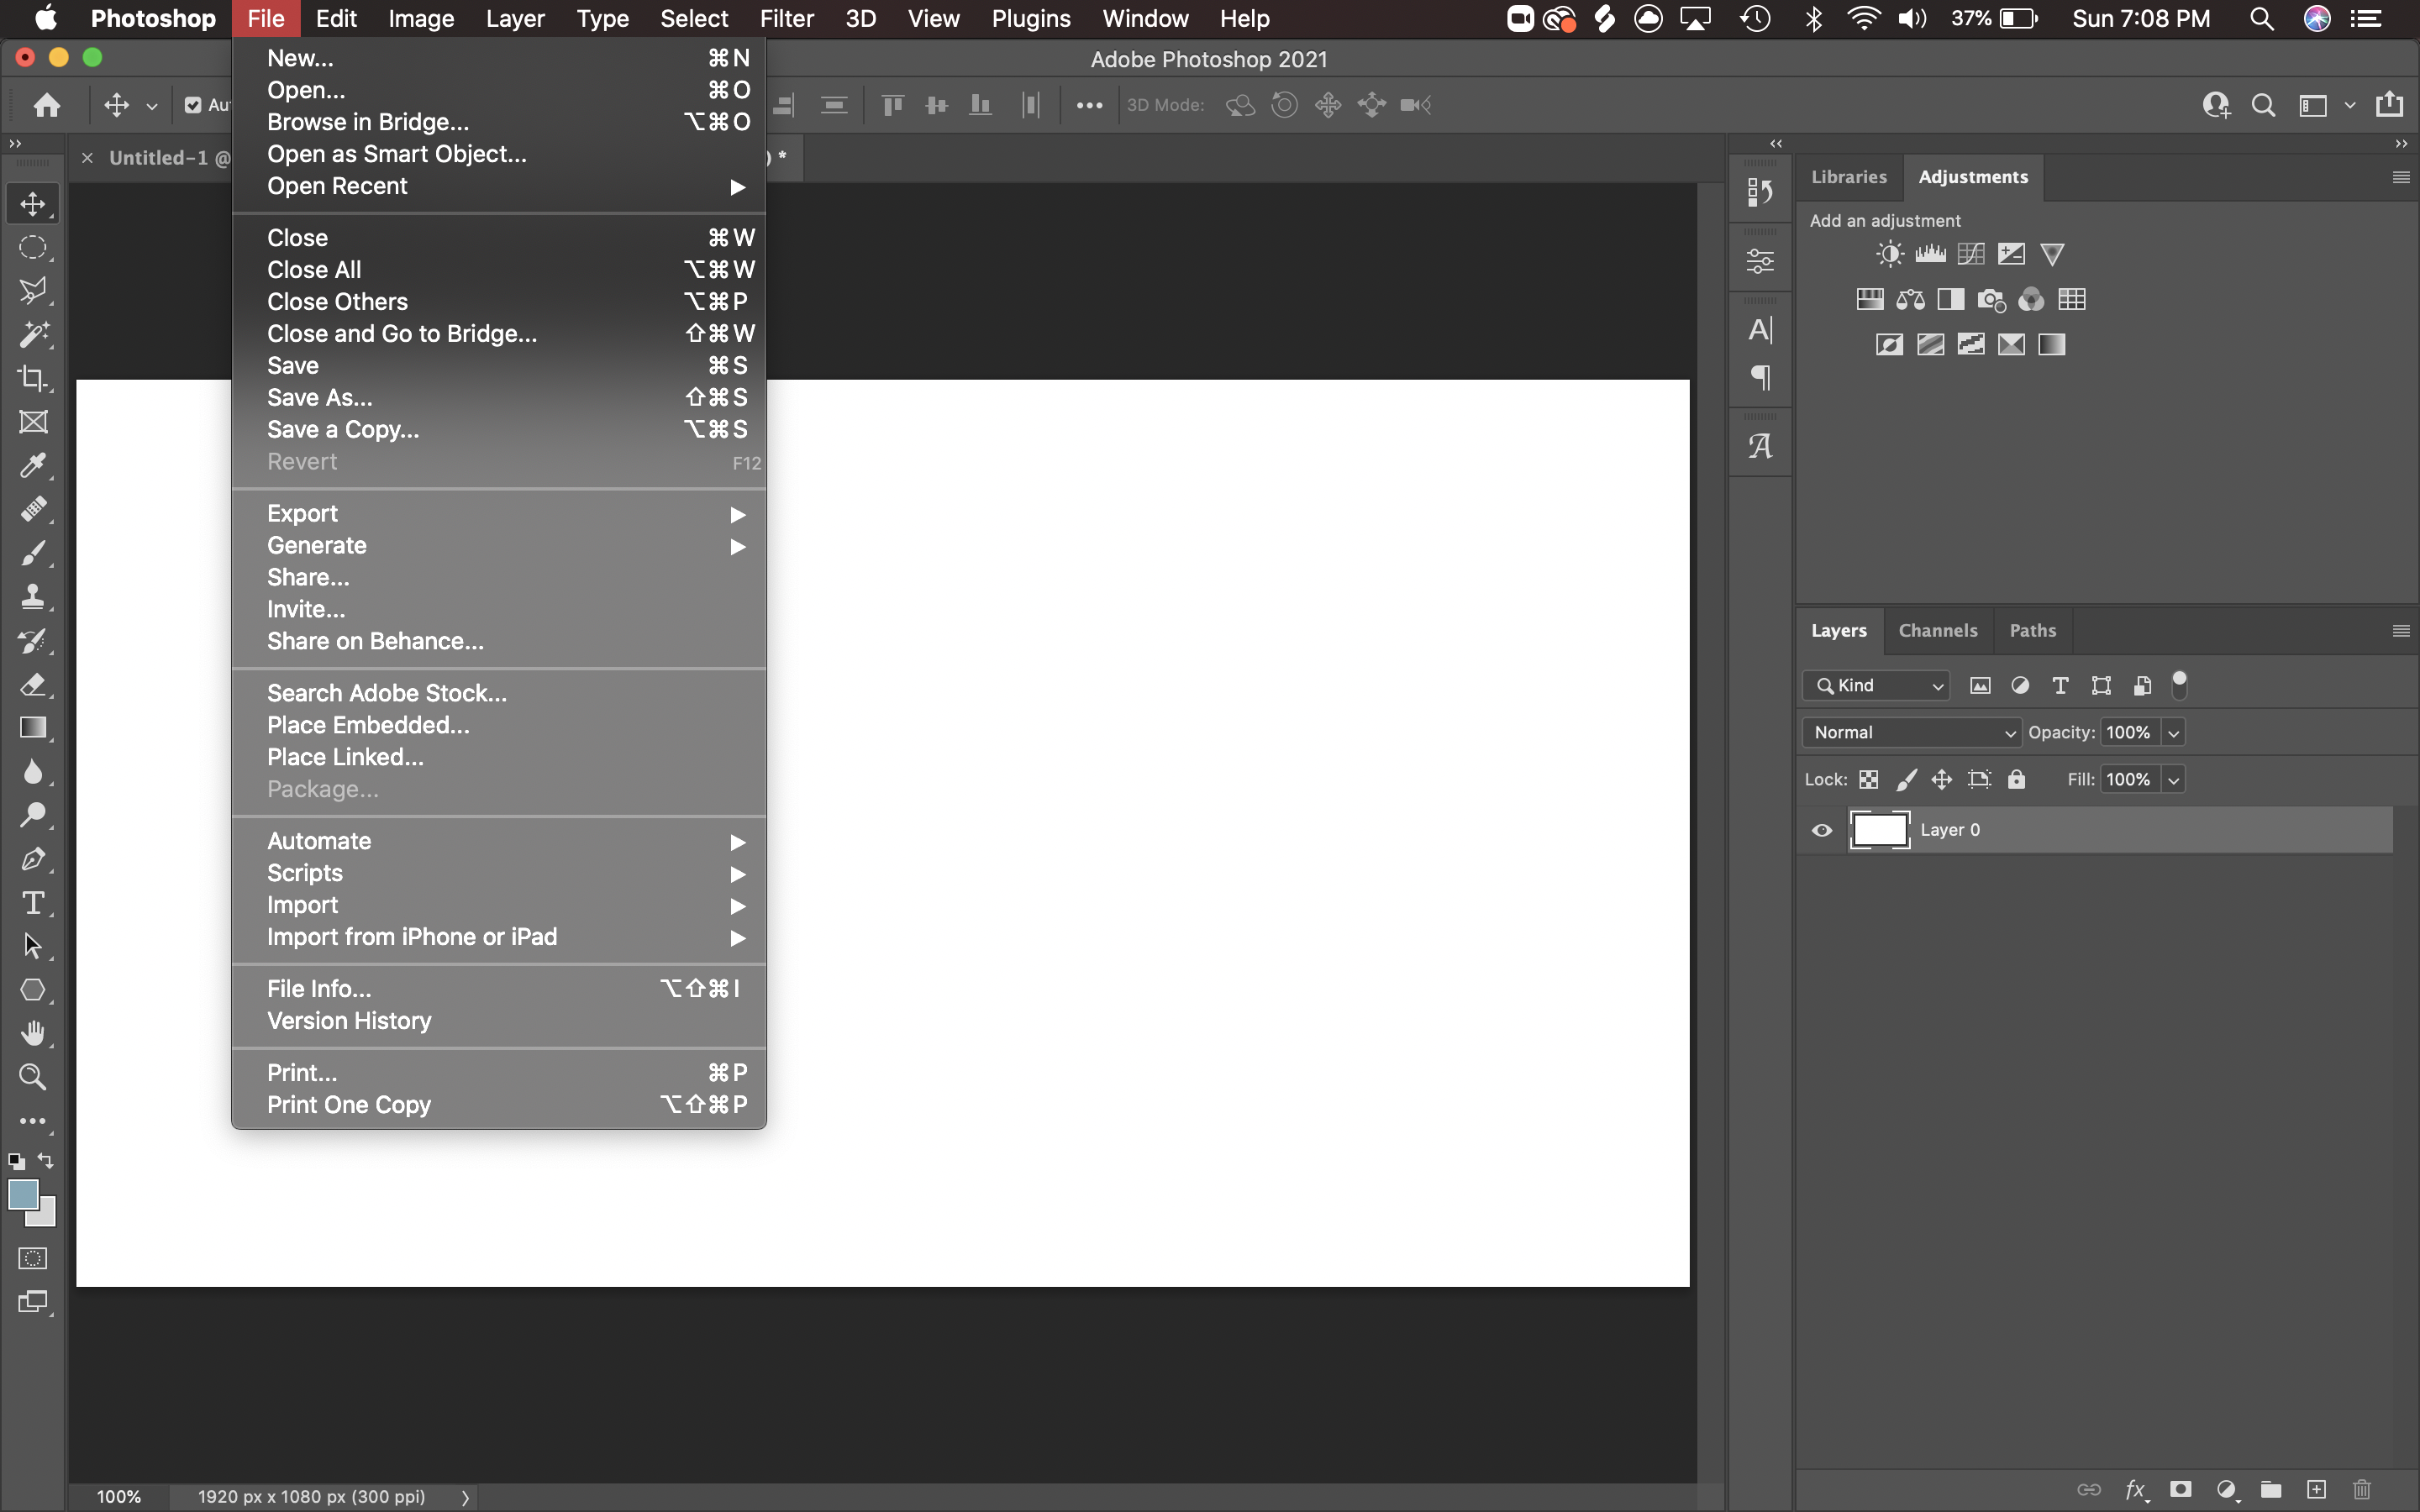Select the Crop tool
Image resolution: width=2420 pixels, height=1512 pixels.
point(33,379)
